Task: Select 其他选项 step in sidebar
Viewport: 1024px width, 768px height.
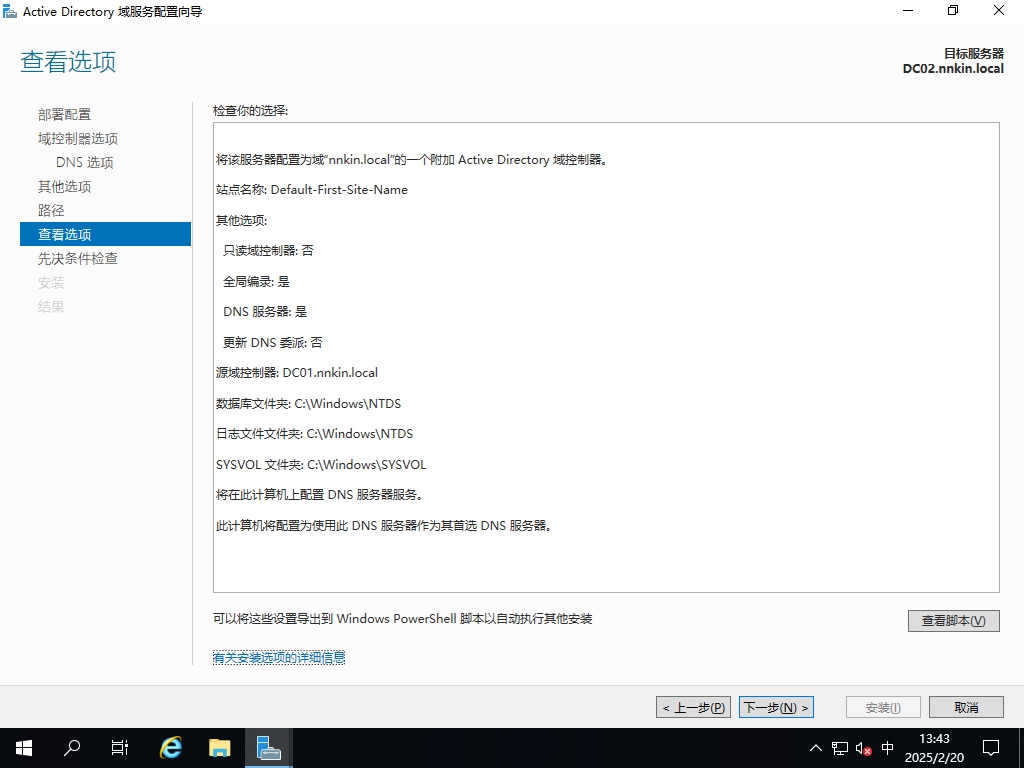Action: 65,186
